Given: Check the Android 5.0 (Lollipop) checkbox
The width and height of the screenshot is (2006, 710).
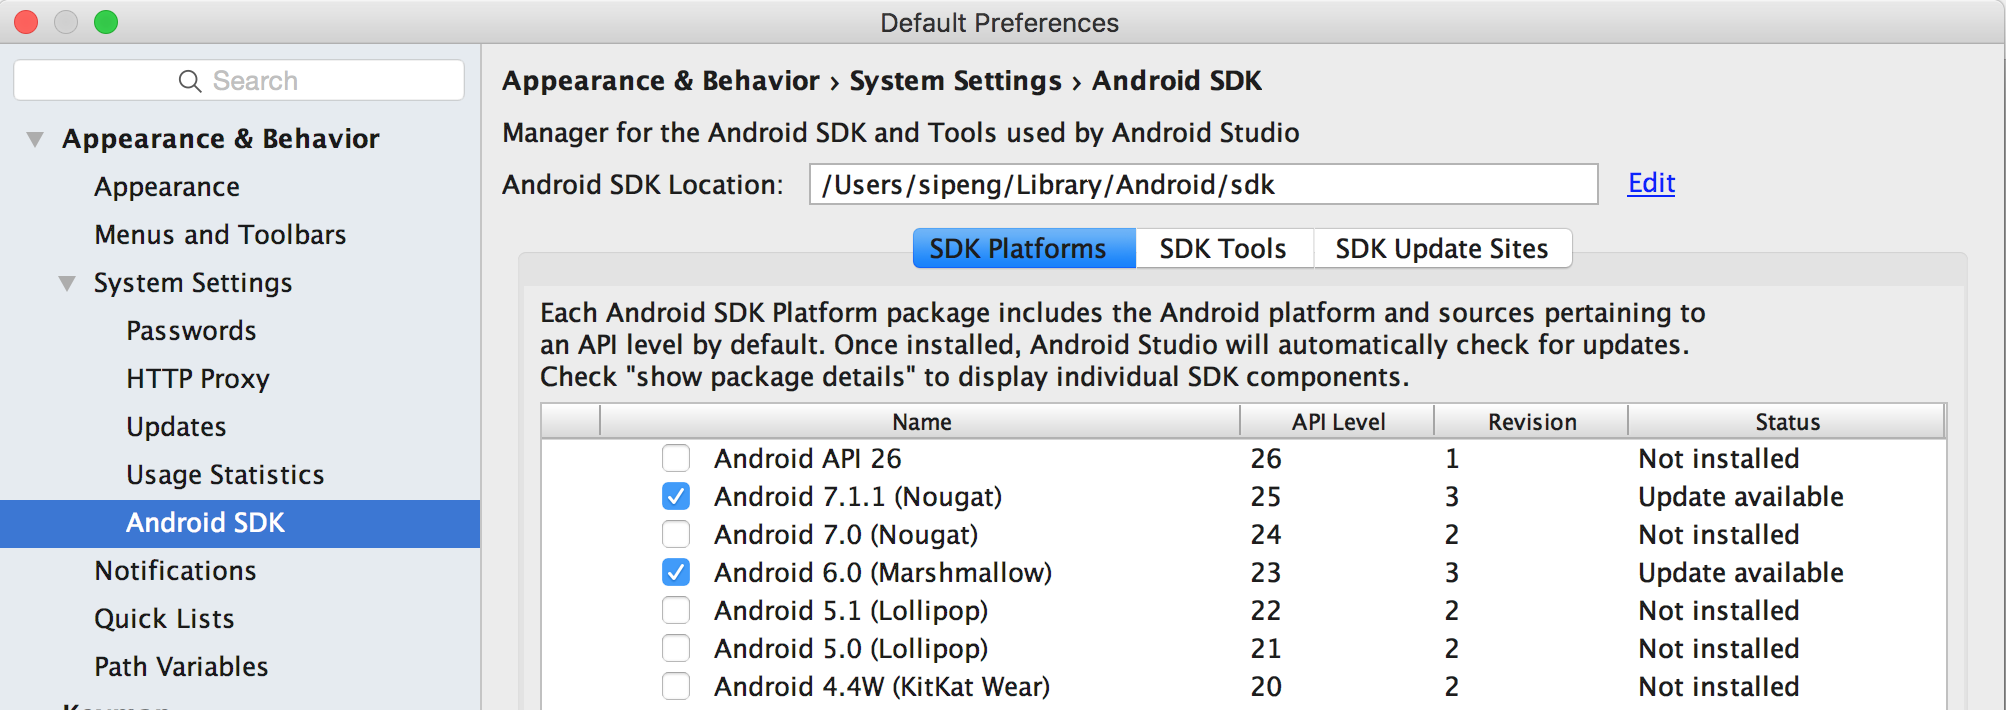Looking at the screenshot, I should pyautogui.click(x=676, y=649).
